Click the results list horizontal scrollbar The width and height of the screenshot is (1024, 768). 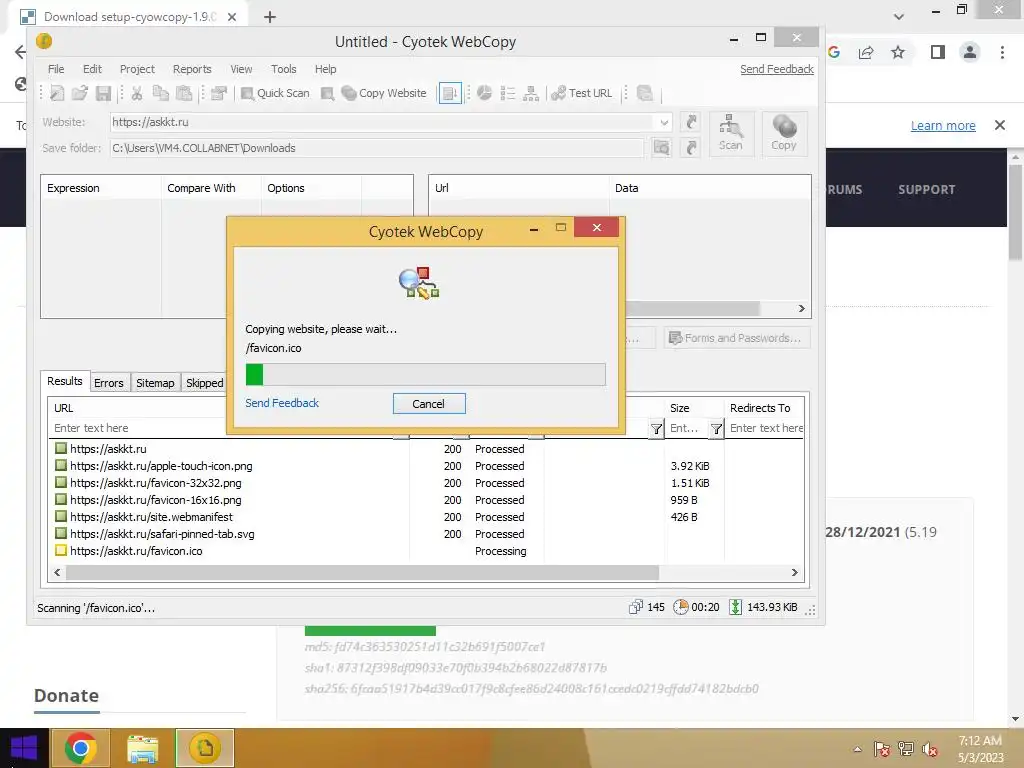[x=362, y=573]
